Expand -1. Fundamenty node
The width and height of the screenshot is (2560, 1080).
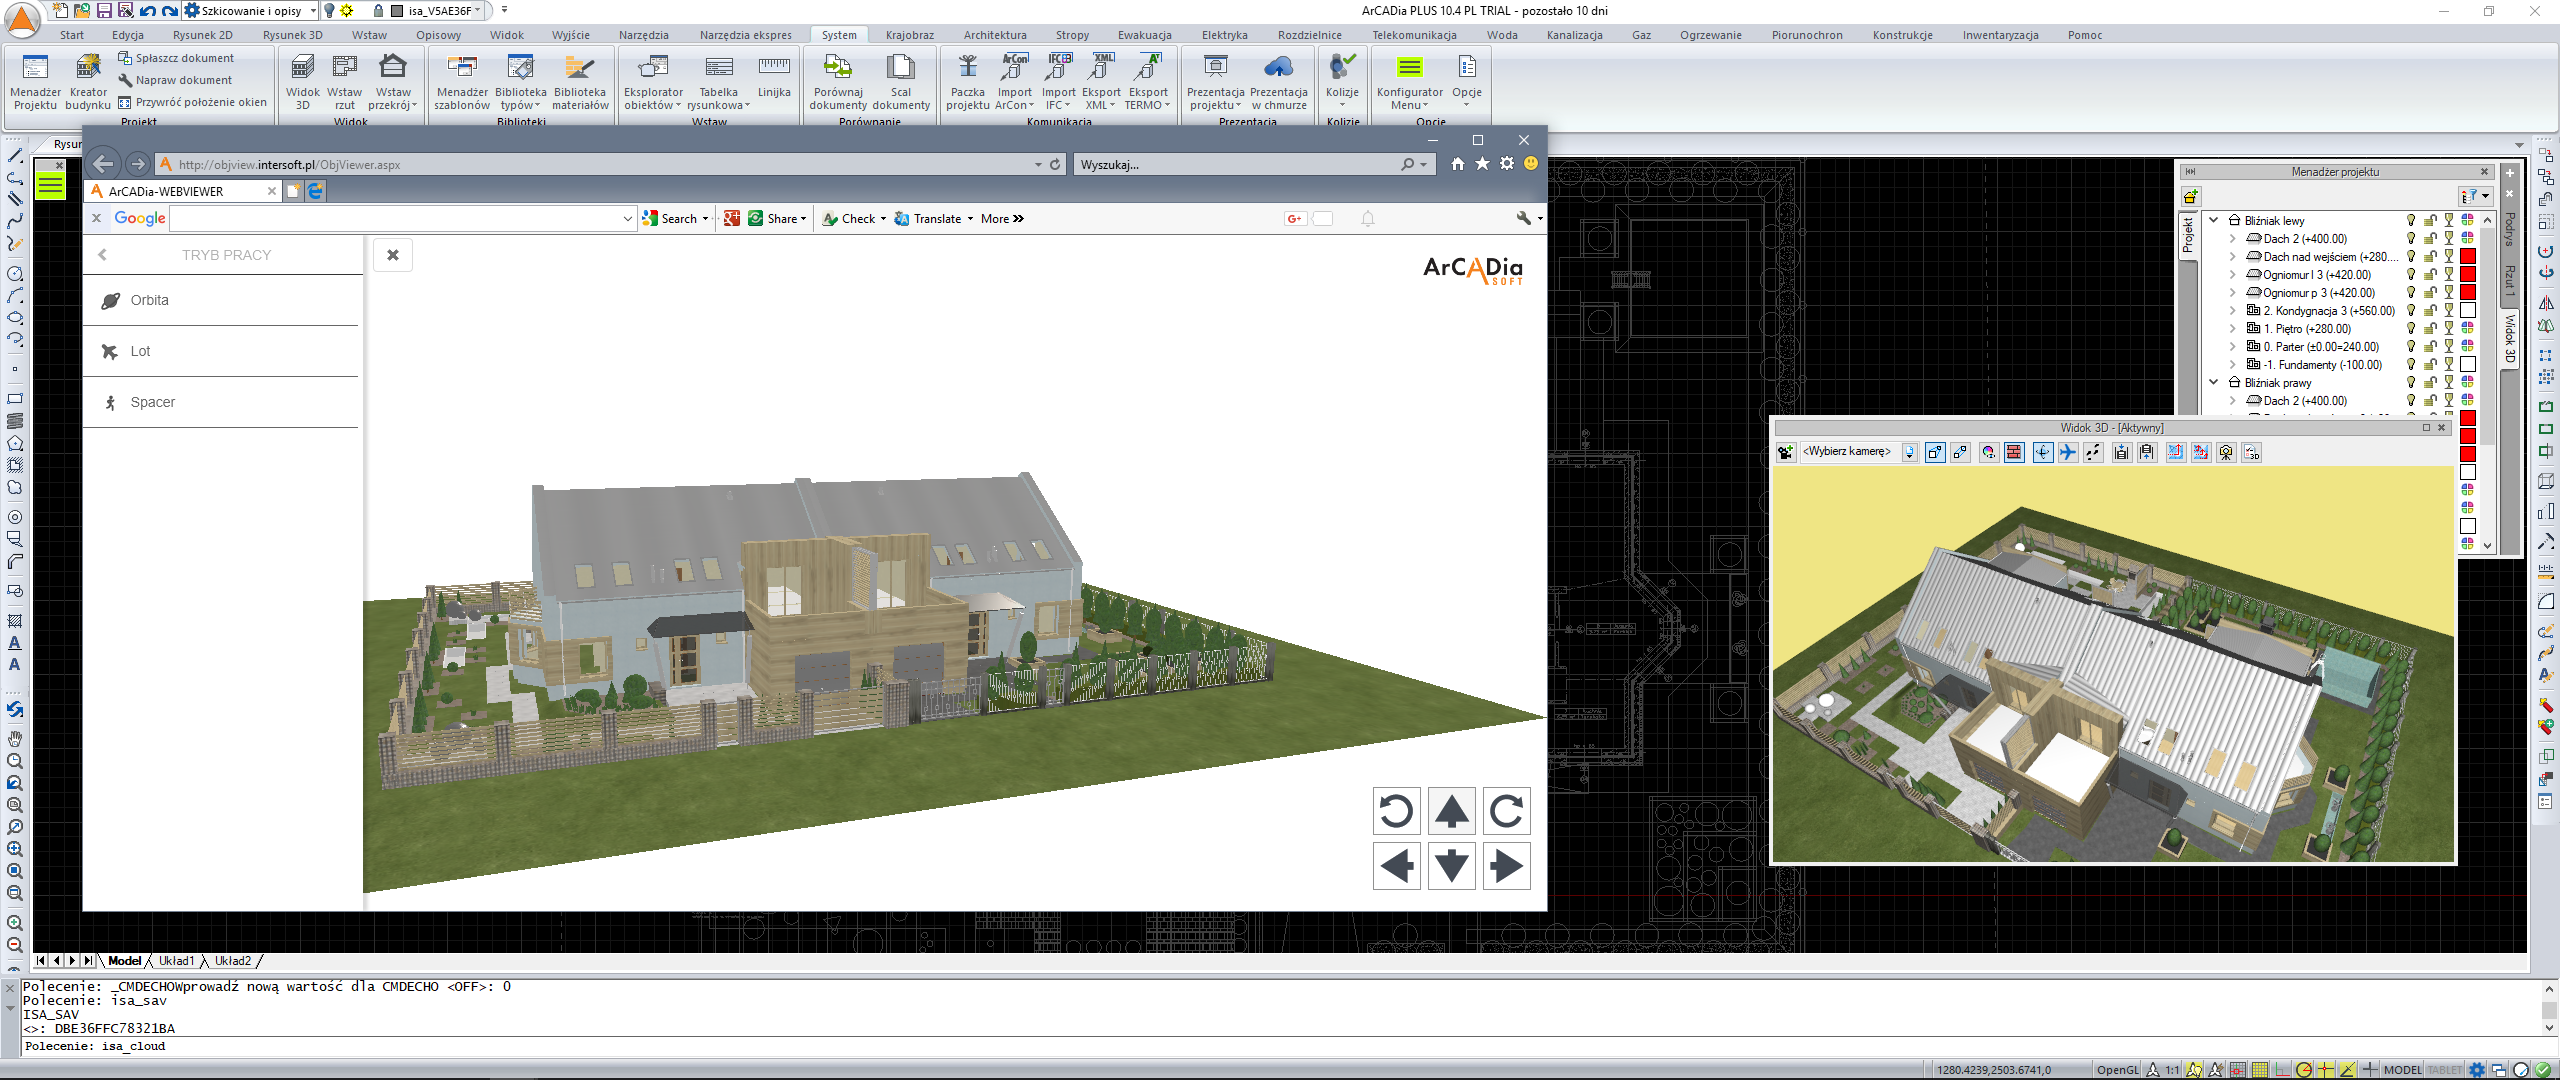click(2233, 364)
